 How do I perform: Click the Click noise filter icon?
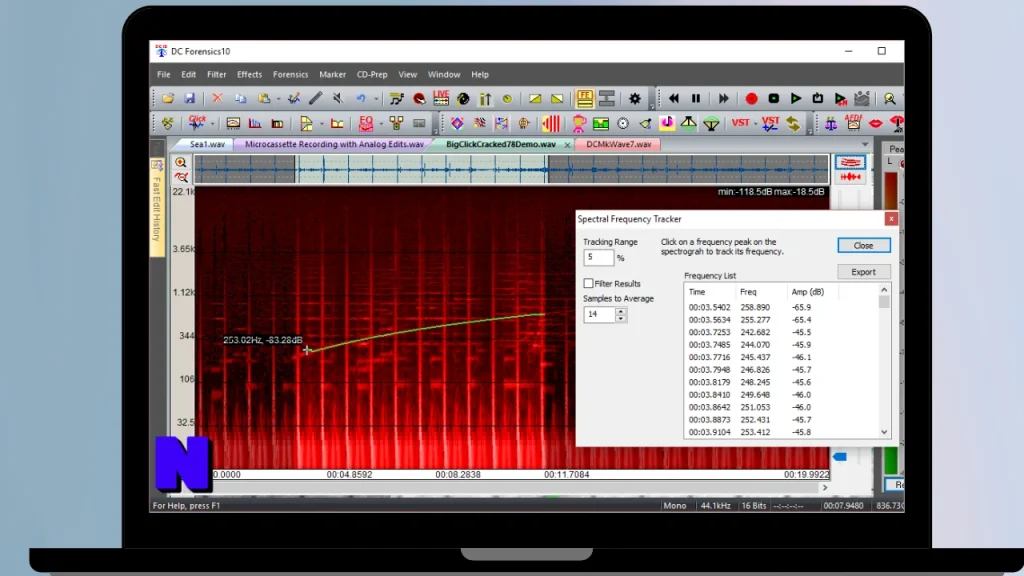click(197, 123)
